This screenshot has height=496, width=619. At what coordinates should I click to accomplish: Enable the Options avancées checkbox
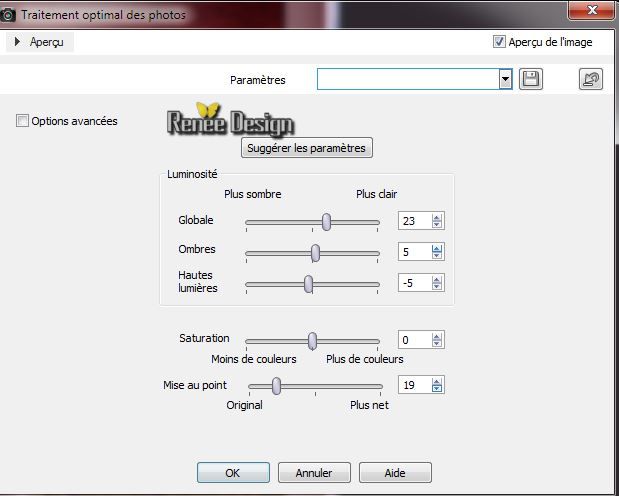(x=22, y=120)
